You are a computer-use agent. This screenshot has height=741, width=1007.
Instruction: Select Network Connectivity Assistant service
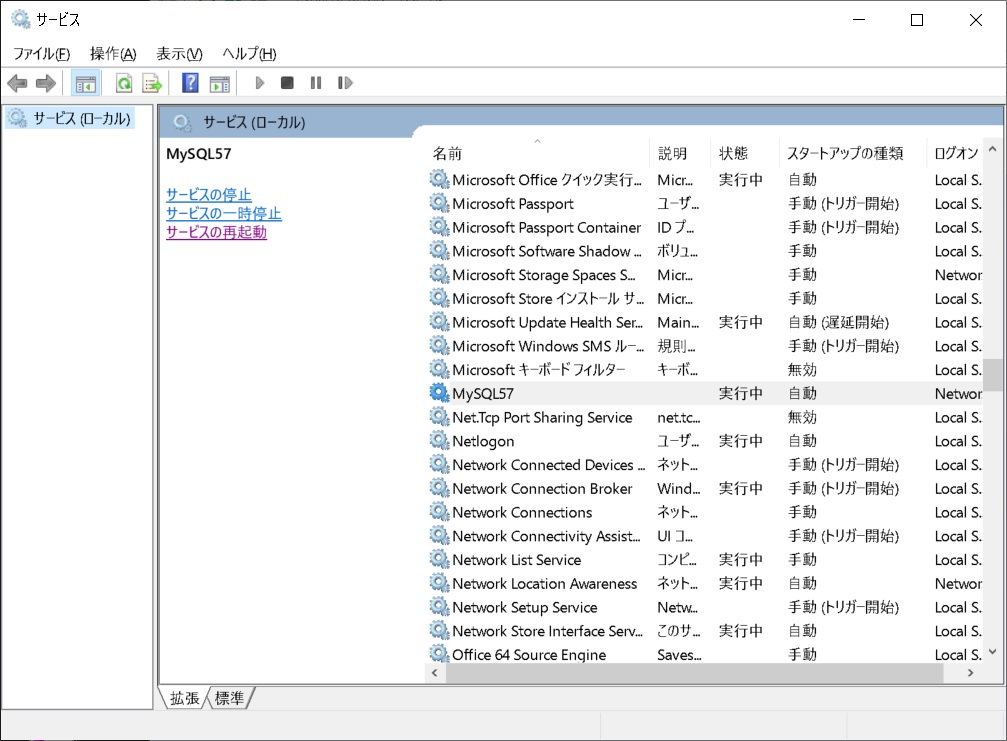[705, 536]
